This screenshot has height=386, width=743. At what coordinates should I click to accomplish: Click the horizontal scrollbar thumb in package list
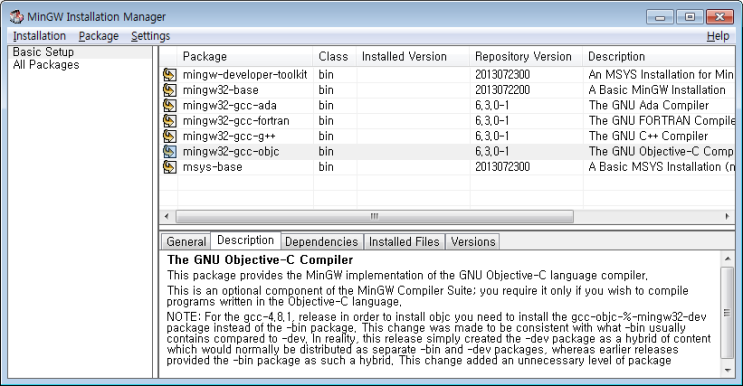374,216
